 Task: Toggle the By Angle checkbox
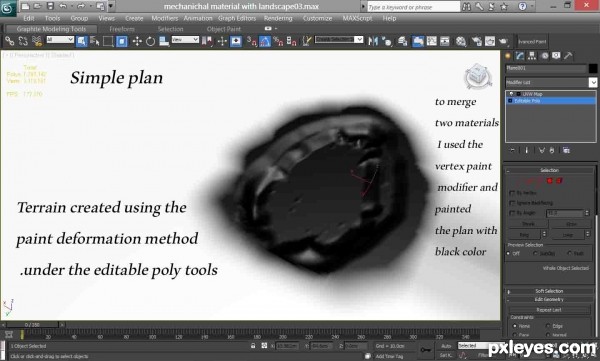click(x=512, y=212)
